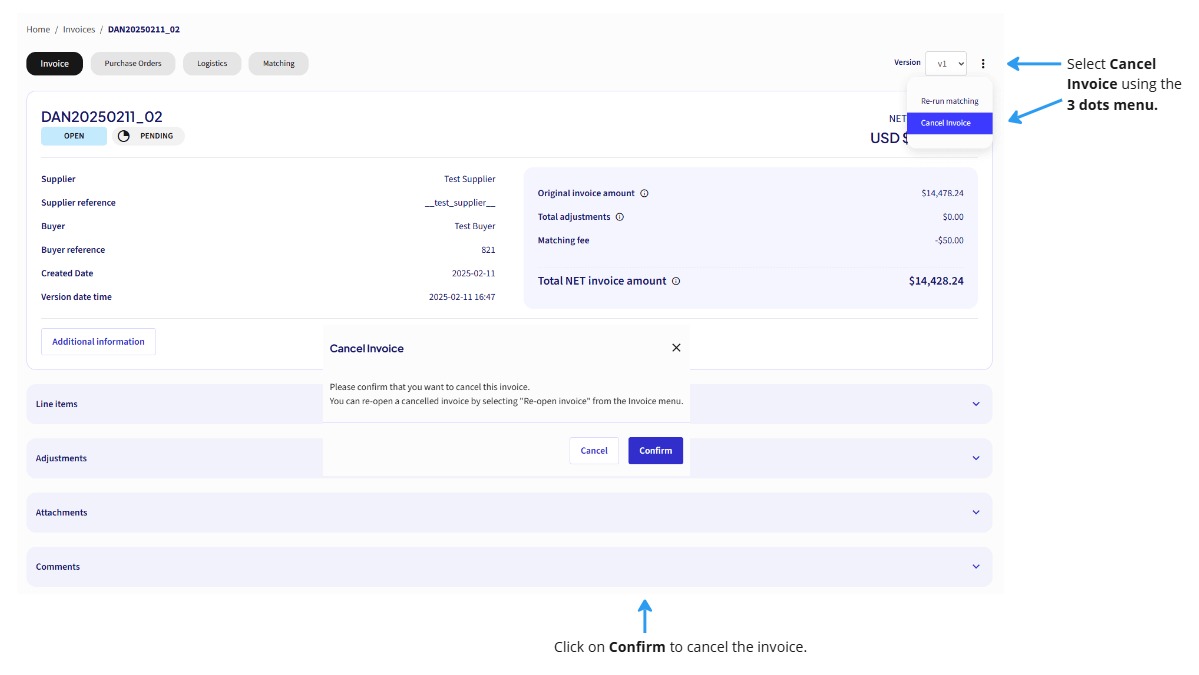Viewport: 1199px width, 675px height.
Task: Switch to the Purchase Orders tab
Action: pos(133,63)
